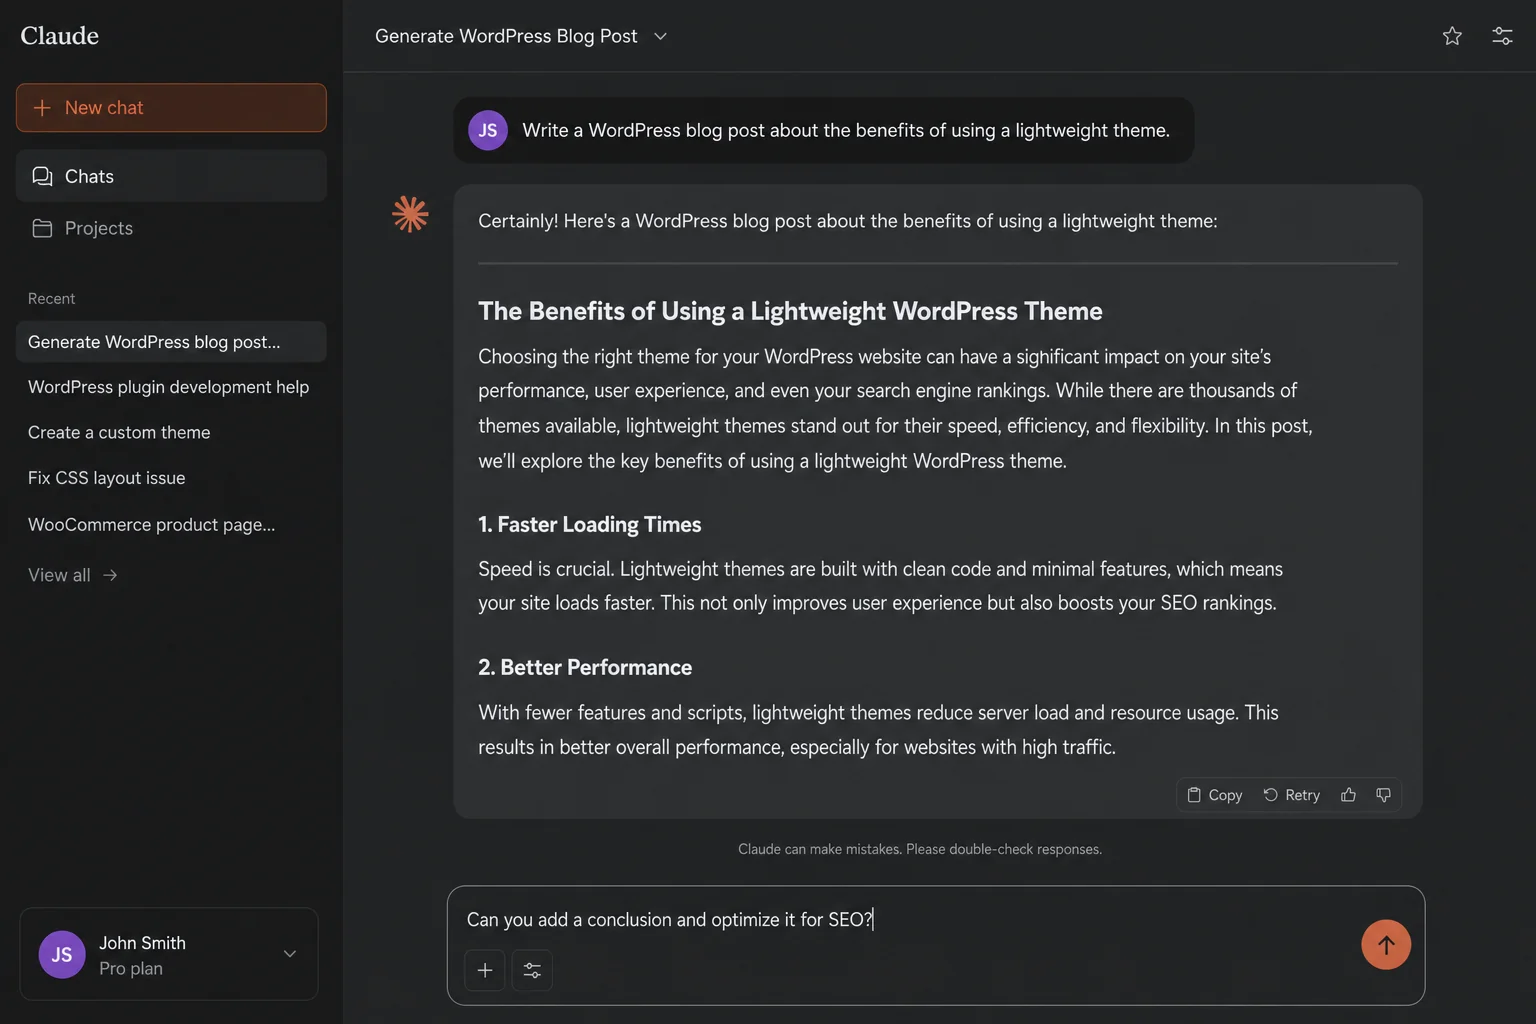Click the Generate WordPress Blog Post title
Image resolution: width=1536 pixels, height=1024 pixels.
point(506,36)
